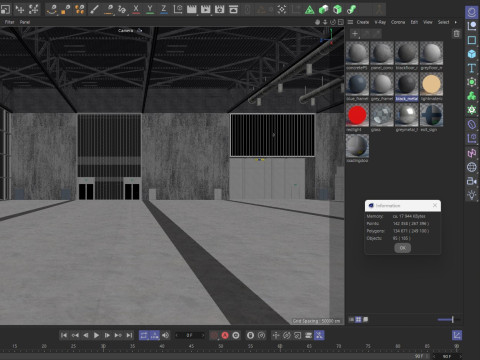Image resolution: width=480 pixels, height=360 pixels.
Task: Adjust the material thumbnail size slider
Action: click(x=449, y=320)
